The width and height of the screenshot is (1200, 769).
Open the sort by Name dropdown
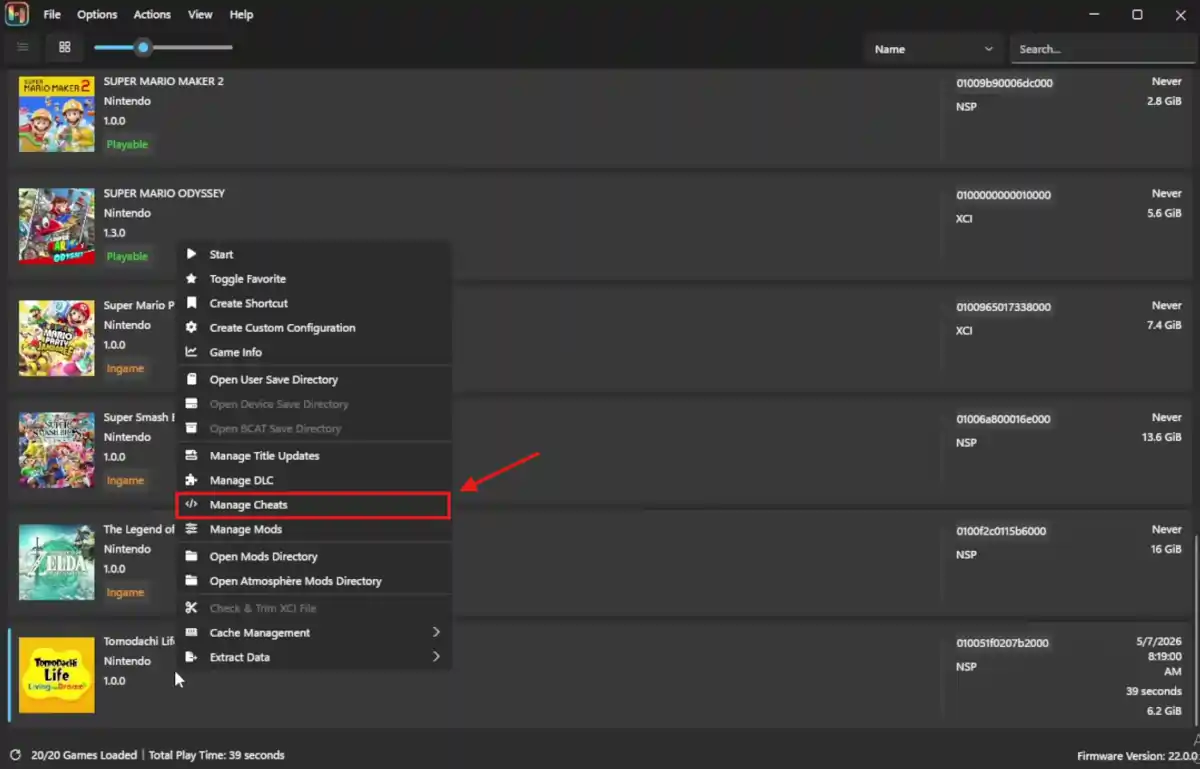click(934, 49)
